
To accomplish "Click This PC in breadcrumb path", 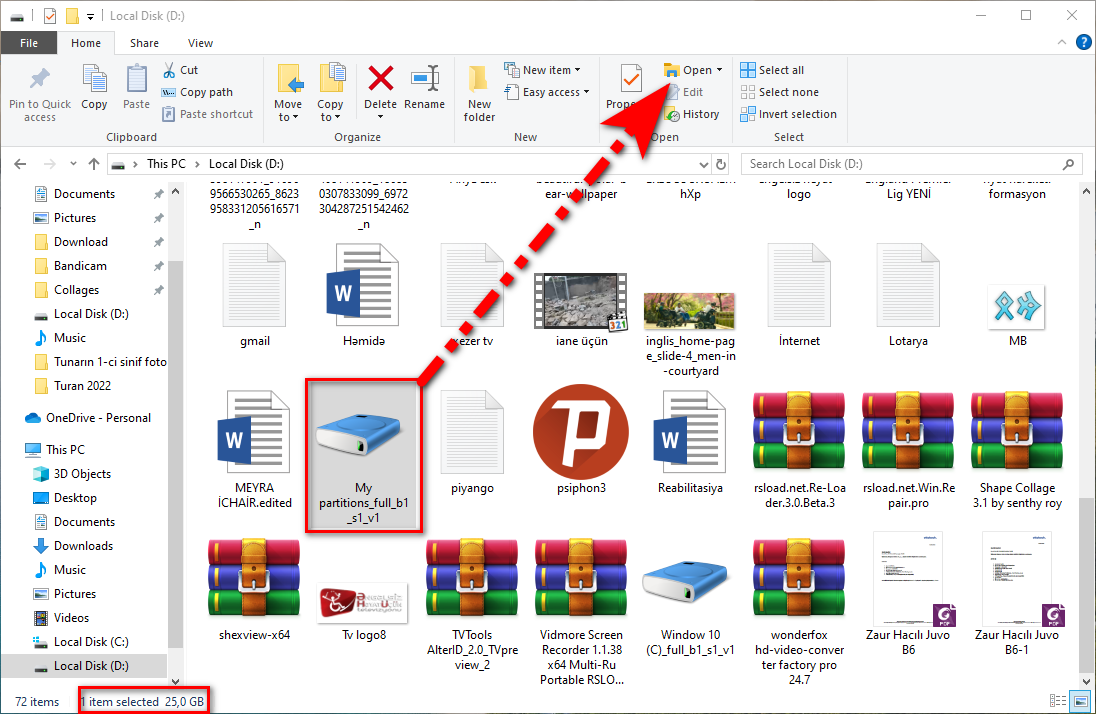I will pos(166,164).
